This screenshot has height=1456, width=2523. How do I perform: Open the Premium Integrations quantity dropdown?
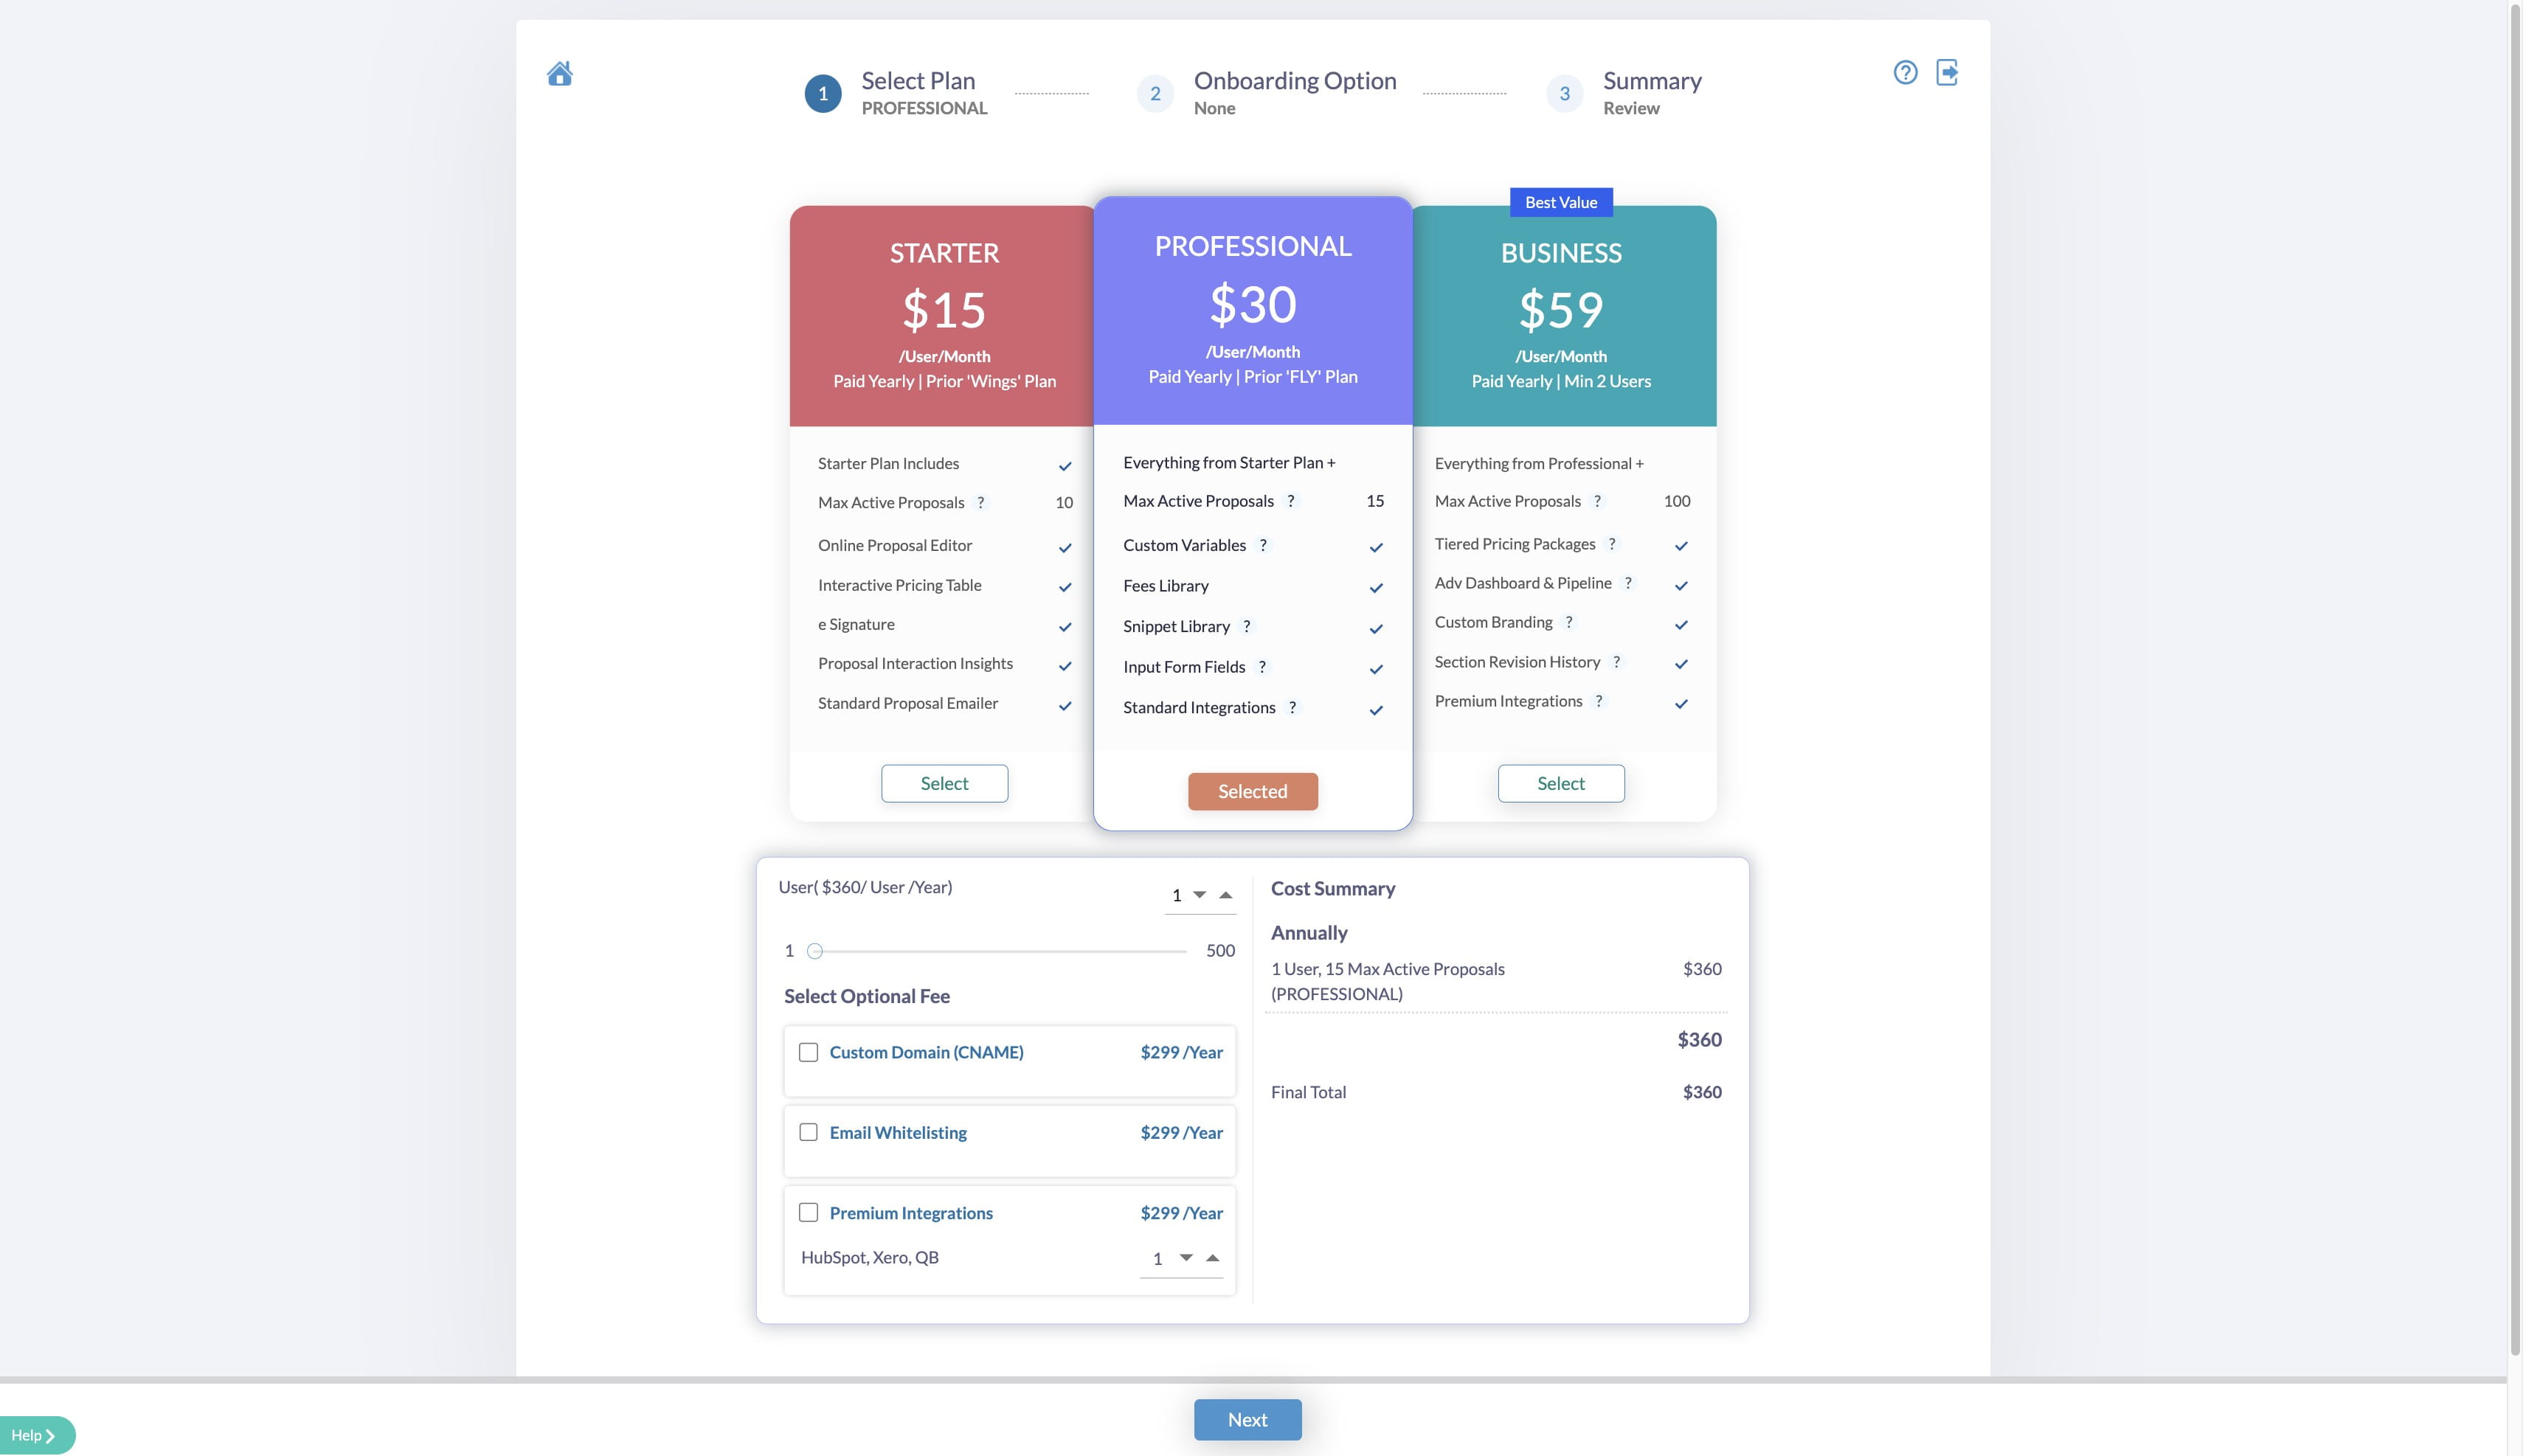(1185, 1257)
